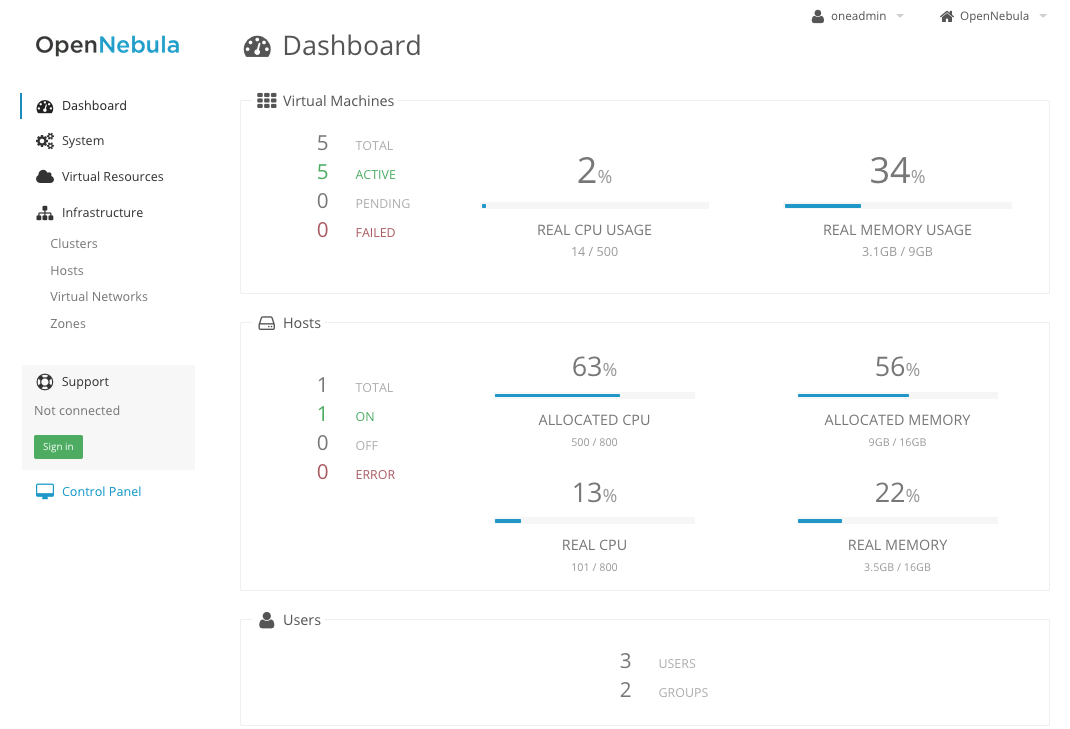Image resolution: width=1070 pixels, height=729 pixels.
Task: Click the OpenNebula home icon in header
Action: point(946,16)
